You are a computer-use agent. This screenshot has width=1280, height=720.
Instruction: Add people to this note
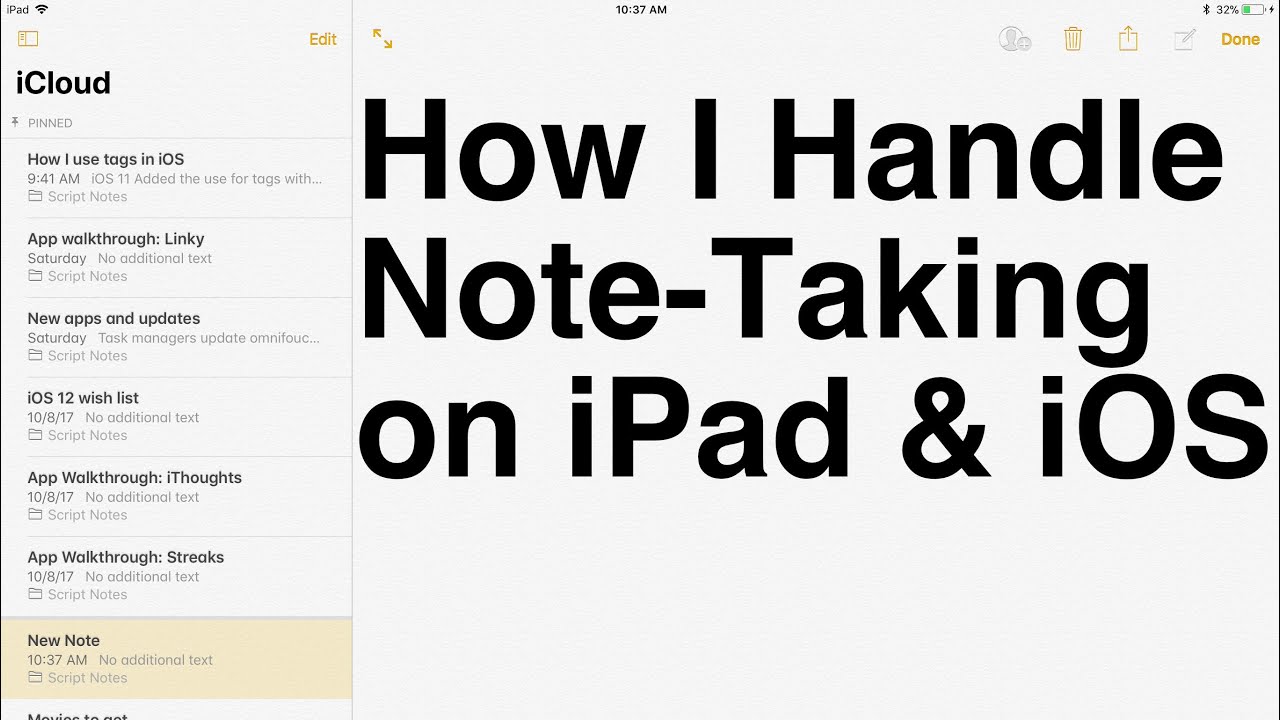click(1015, 39)
